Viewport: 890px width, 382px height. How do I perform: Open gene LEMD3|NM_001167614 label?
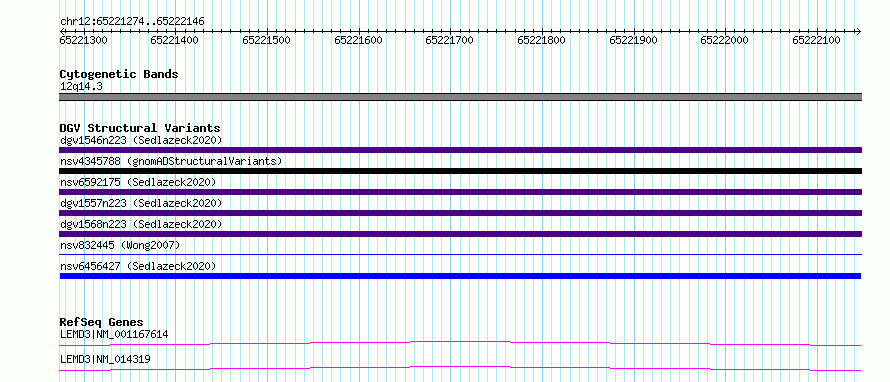[114, 334]
